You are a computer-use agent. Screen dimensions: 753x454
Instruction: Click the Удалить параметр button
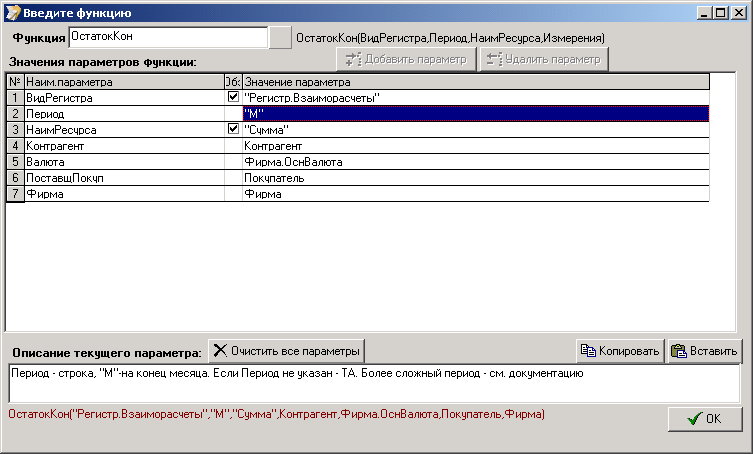click(x=544, y=59)
